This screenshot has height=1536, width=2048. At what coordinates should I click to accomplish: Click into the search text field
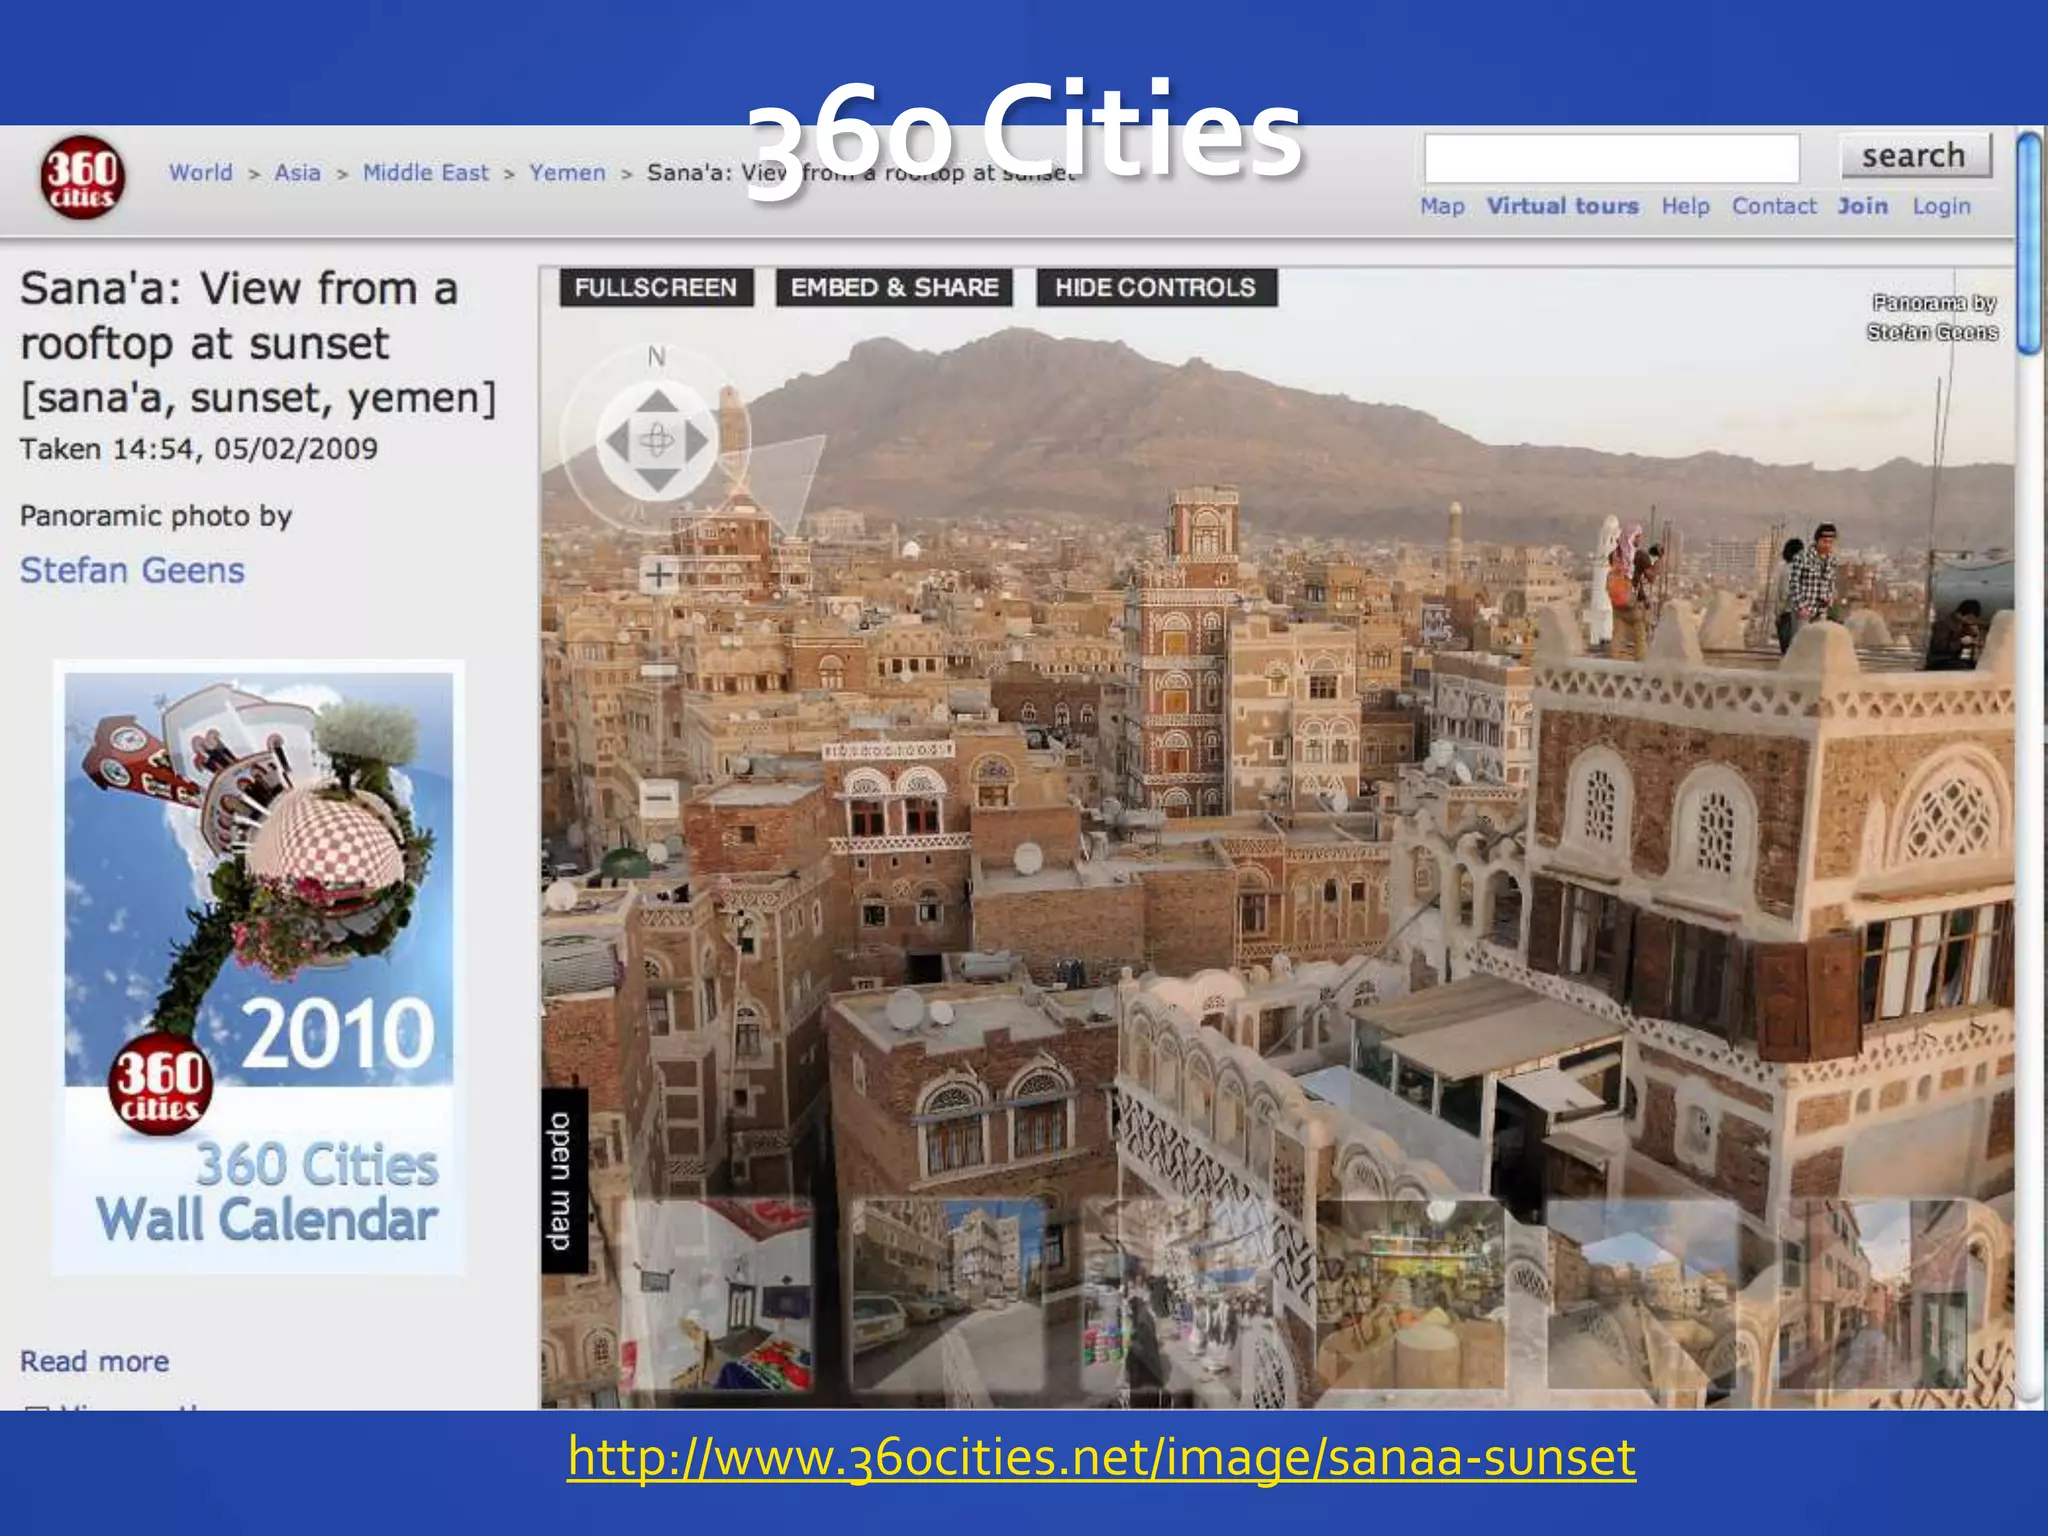(x=1612, y=157)
